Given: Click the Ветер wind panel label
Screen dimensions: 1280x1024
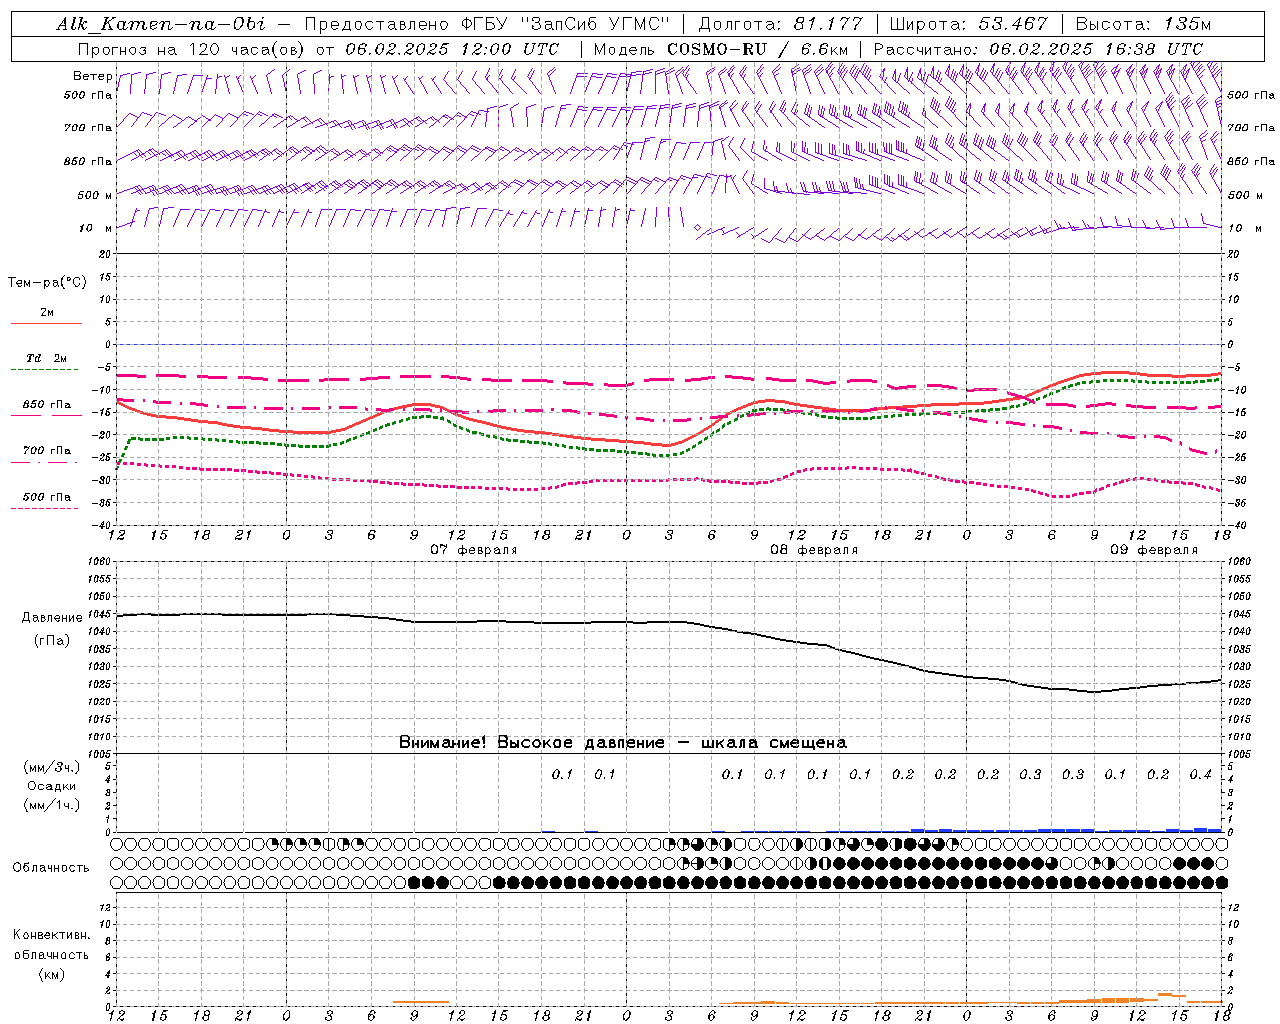Looking at the screenshot, I should tap(92, 76).
